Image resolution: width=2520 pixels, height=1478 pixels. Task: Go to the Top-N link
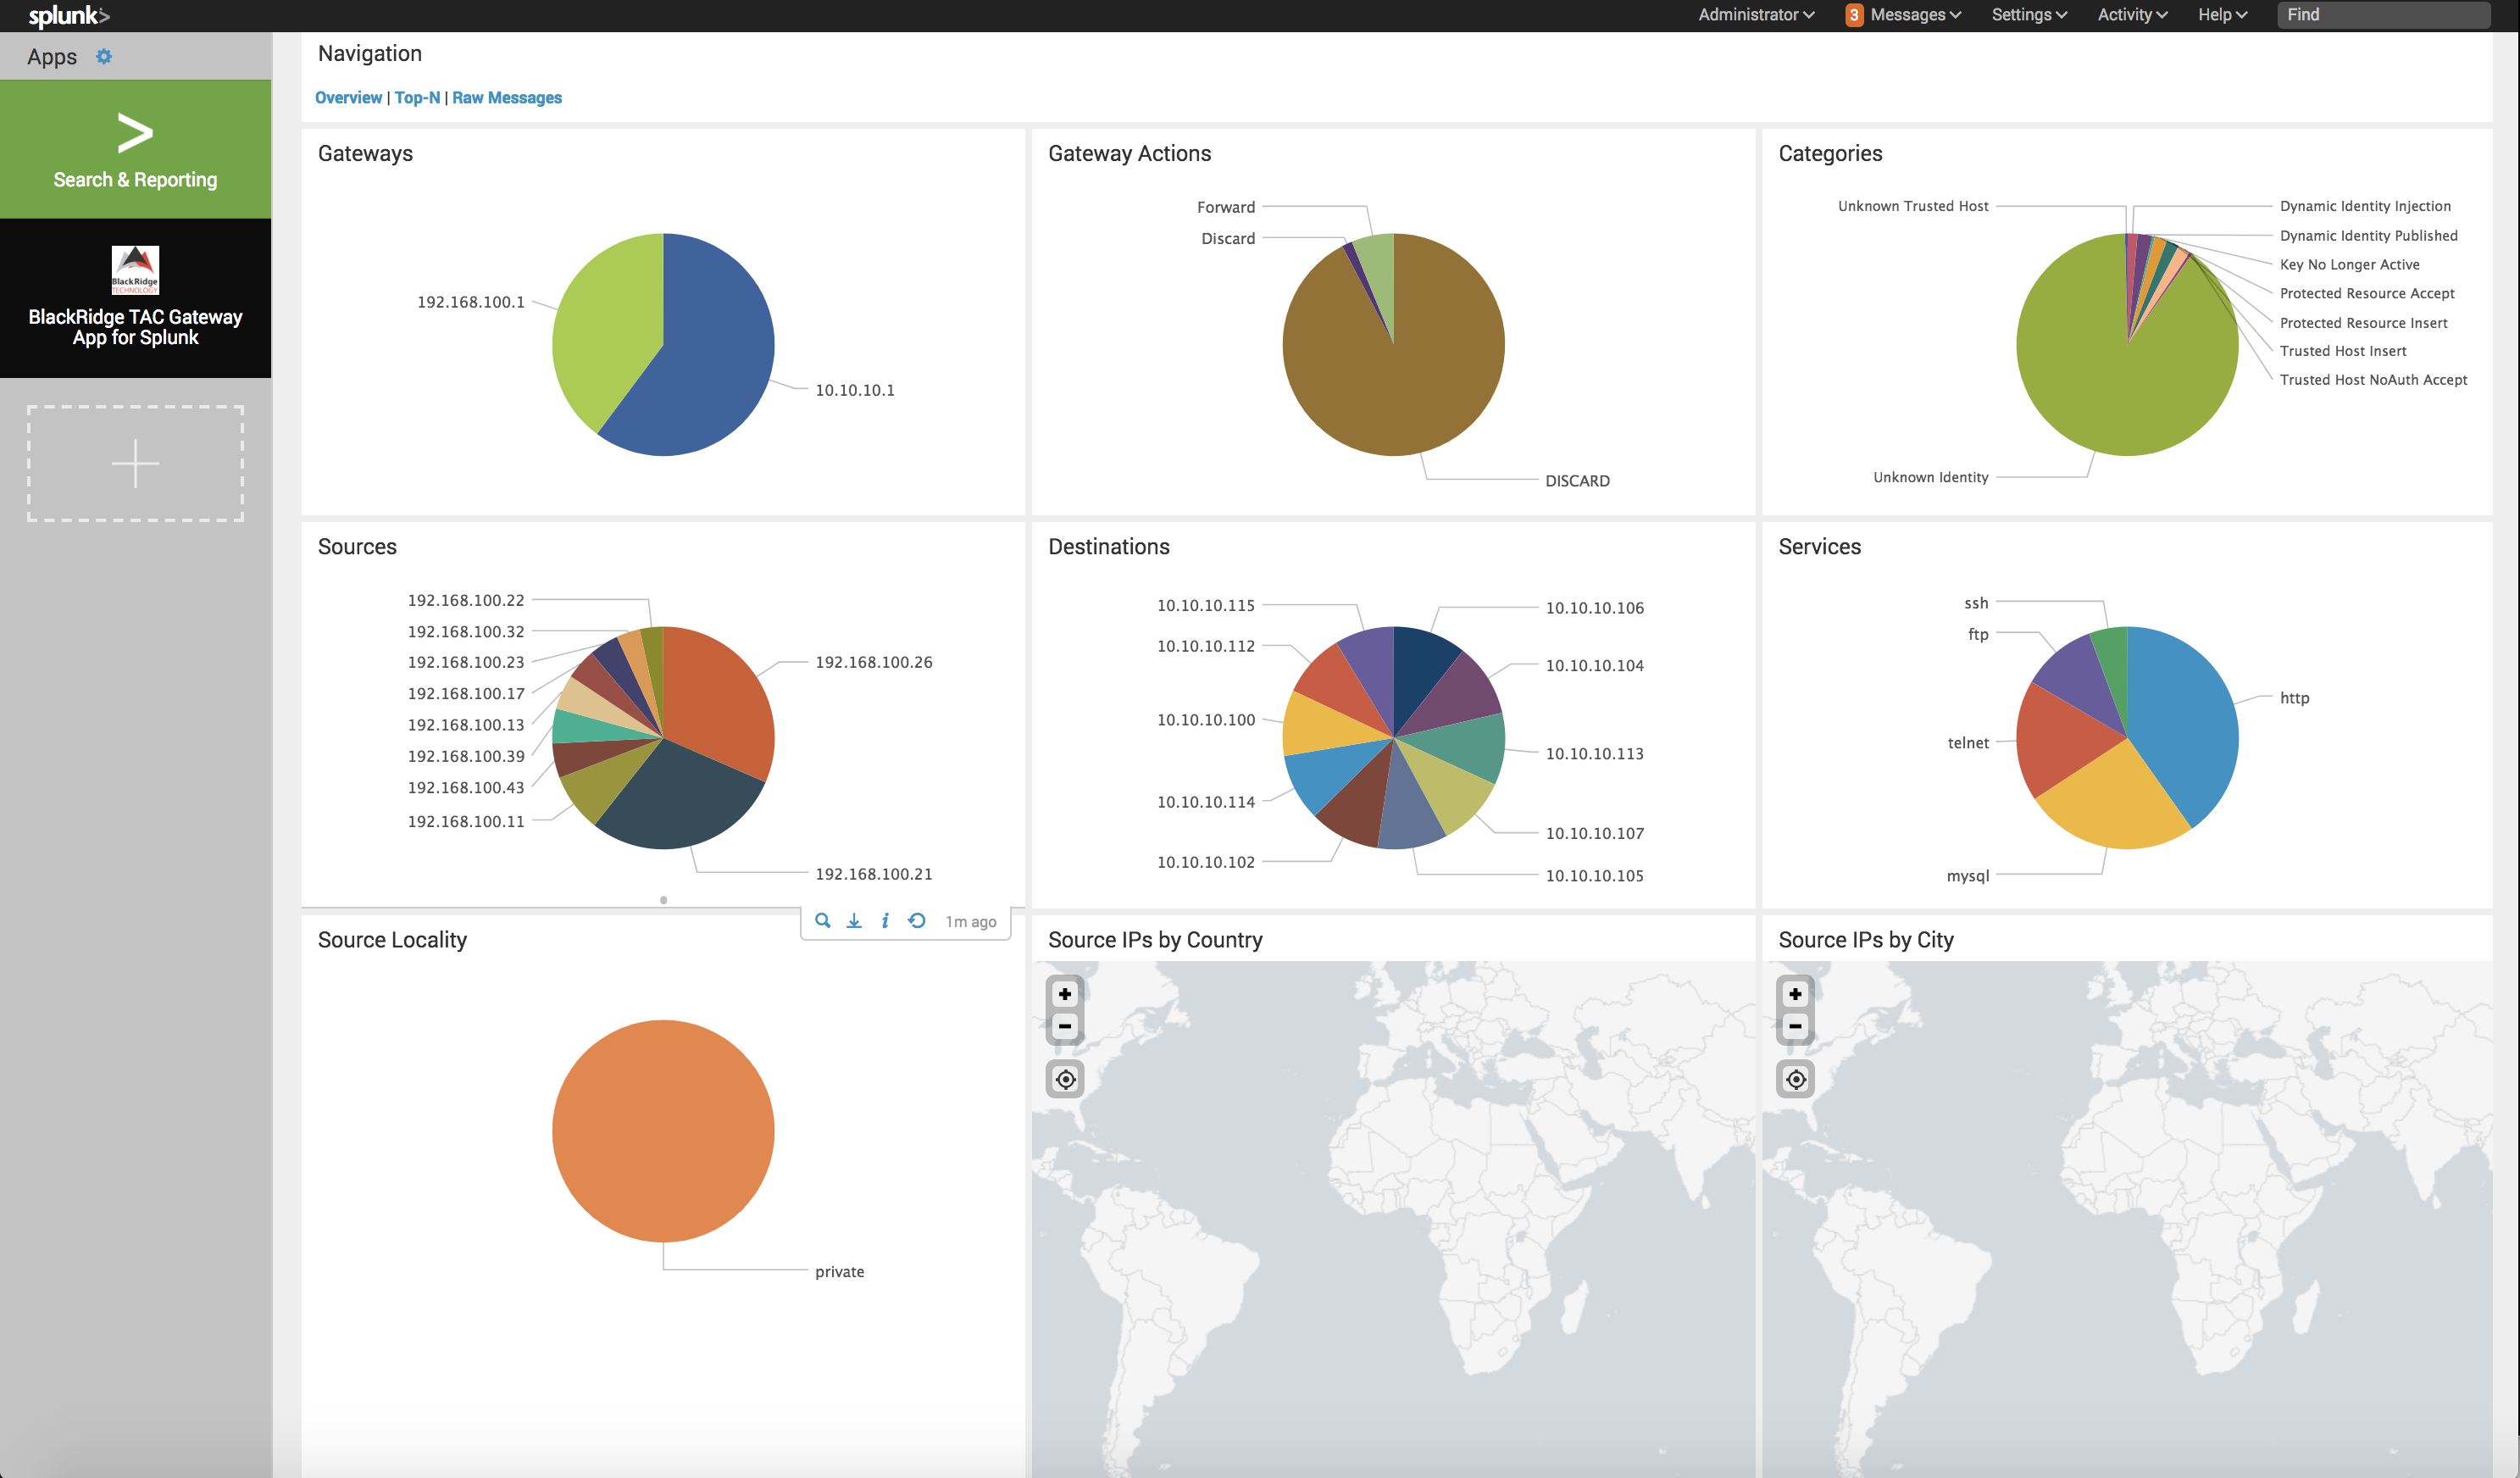[x=417, y=98]
